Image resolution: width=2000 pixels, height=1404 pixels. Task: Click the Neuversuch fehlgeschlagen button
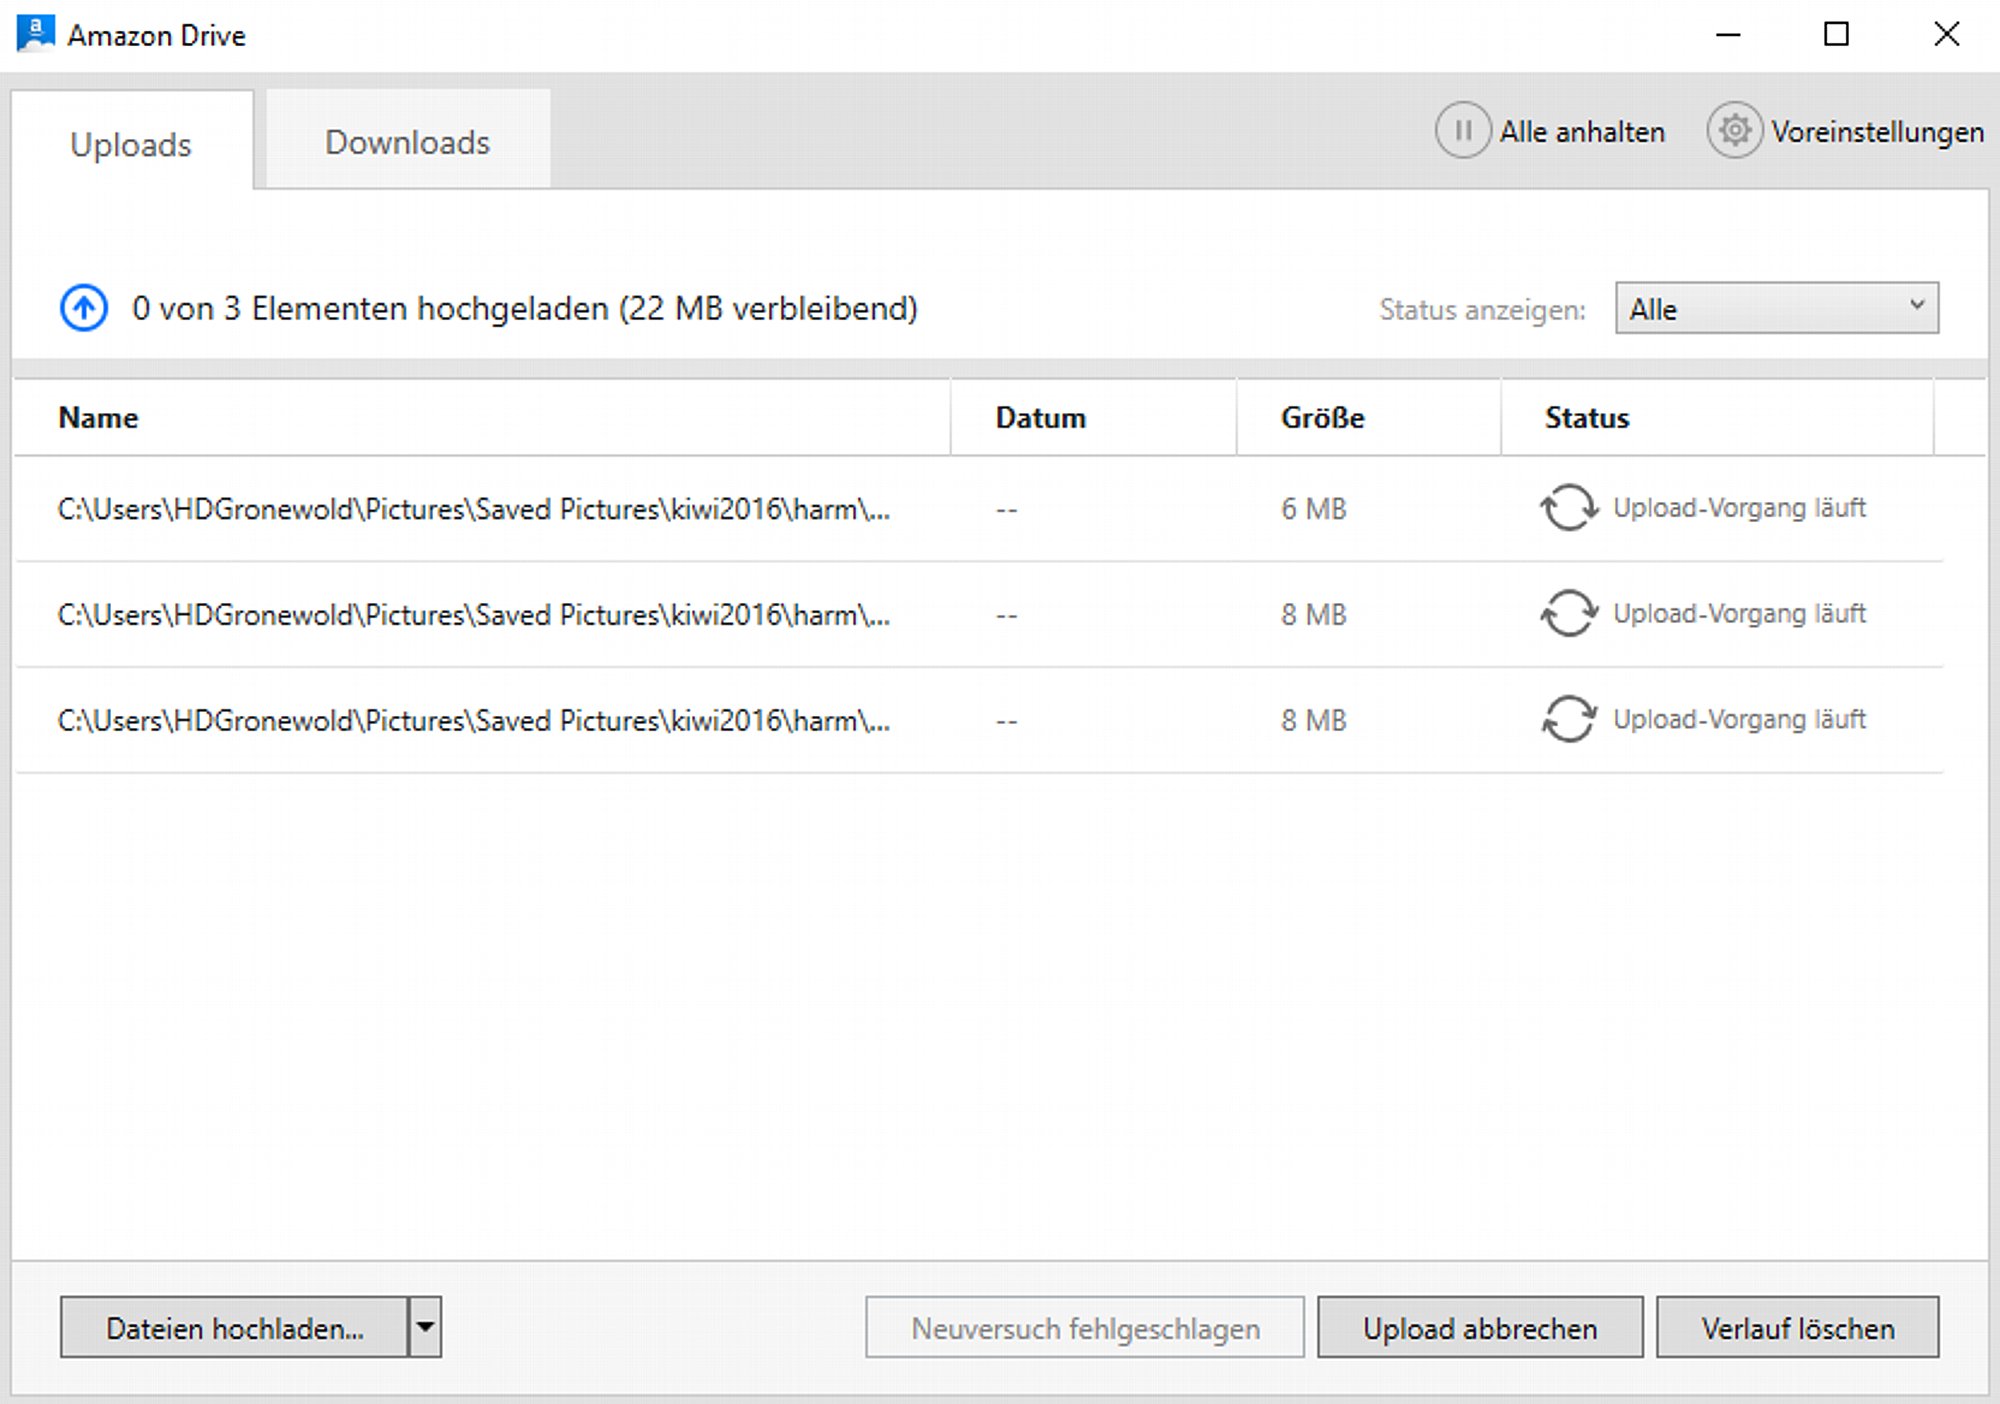pyautogui.click(x=1085, y=1327)
